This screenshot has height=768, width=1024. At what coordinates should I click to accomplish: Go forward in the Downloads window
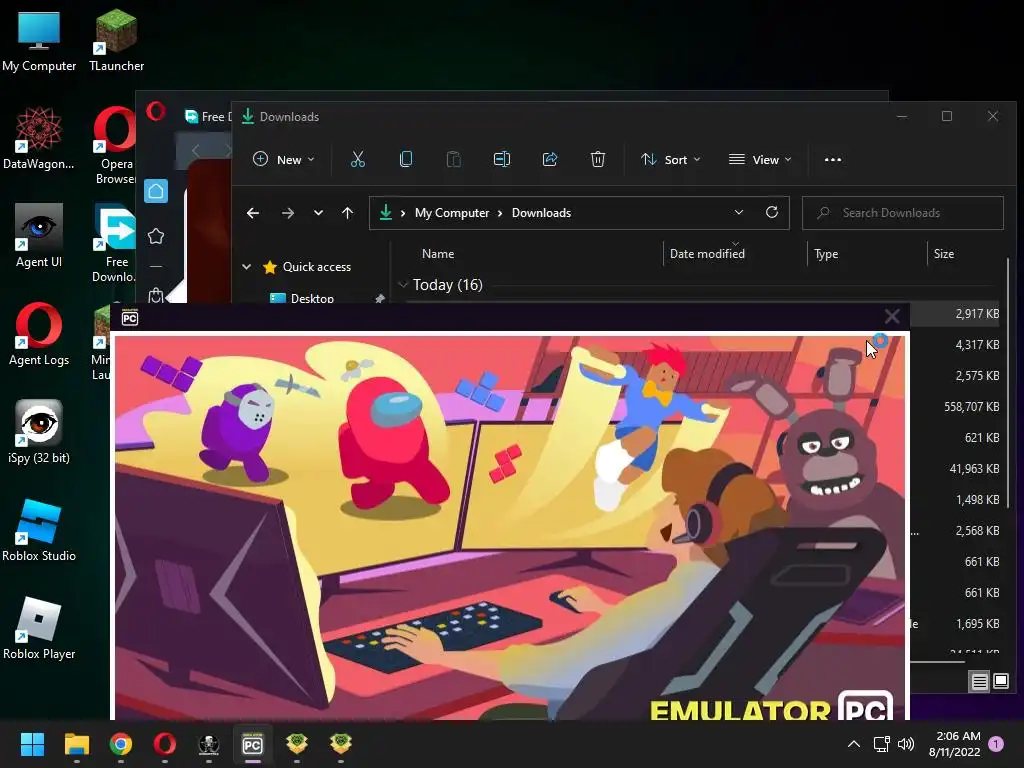[x=287, y=213]
